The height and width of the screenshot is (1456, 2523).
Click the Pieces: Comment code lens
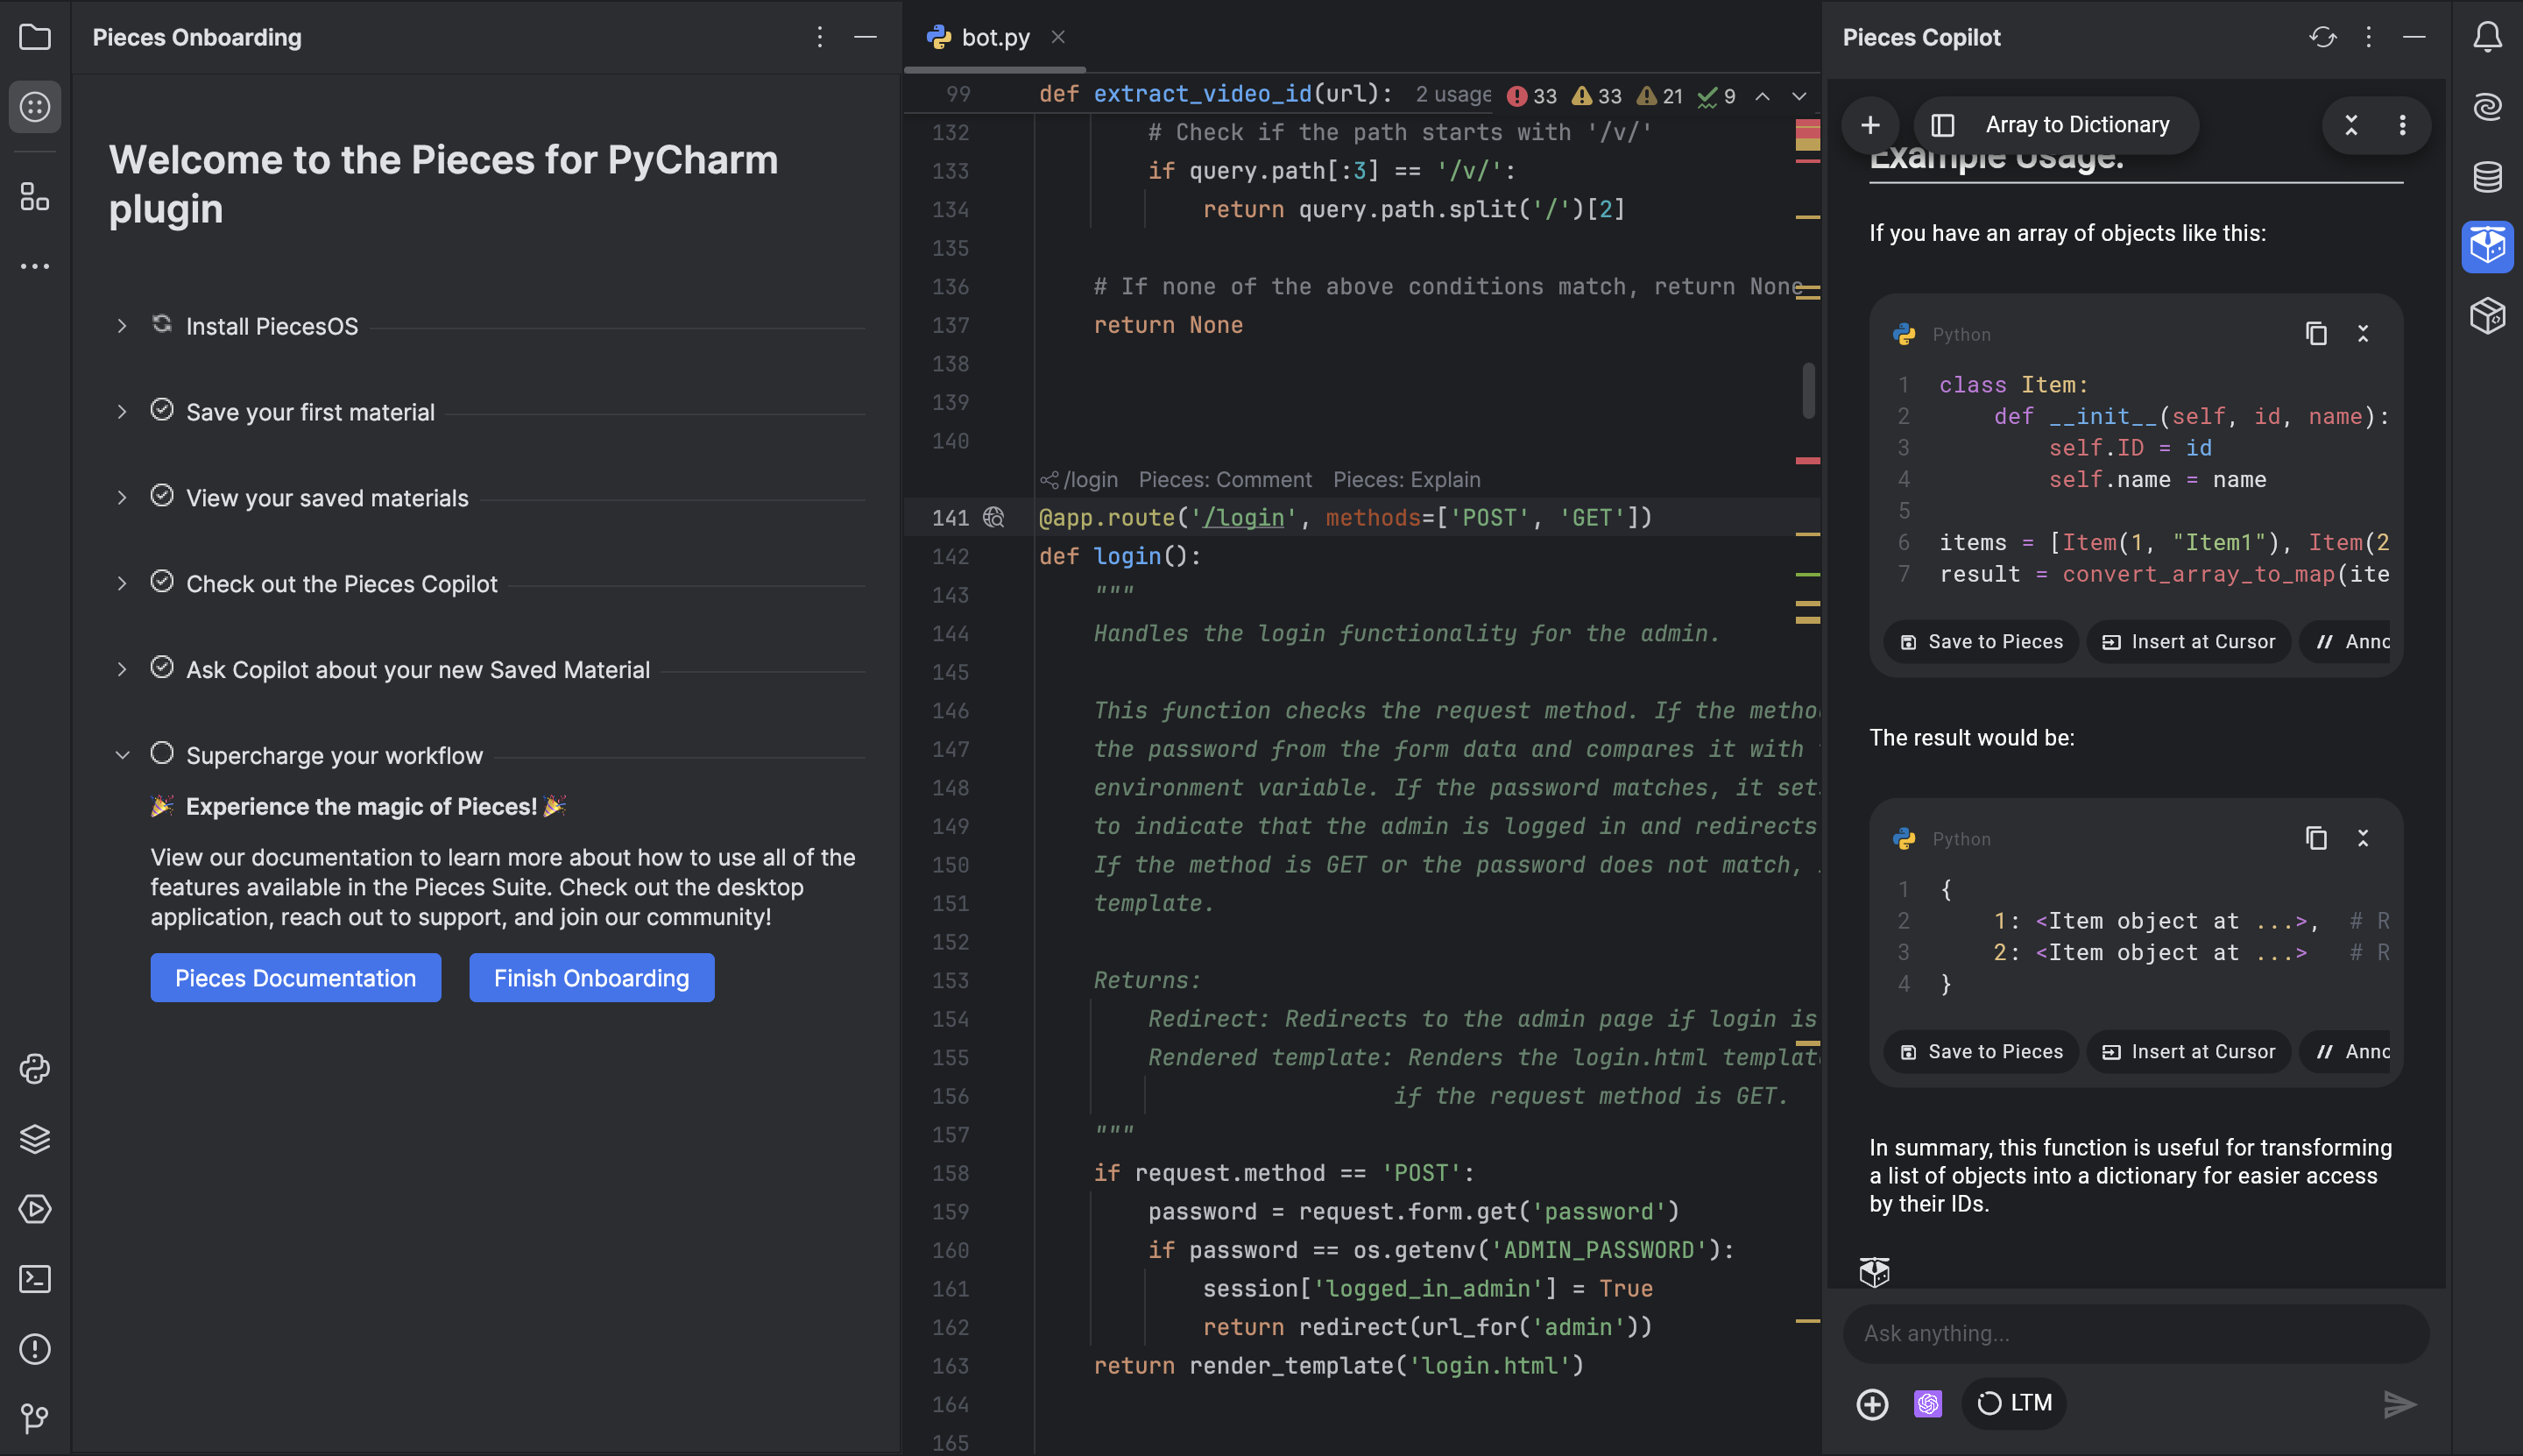1225,479
